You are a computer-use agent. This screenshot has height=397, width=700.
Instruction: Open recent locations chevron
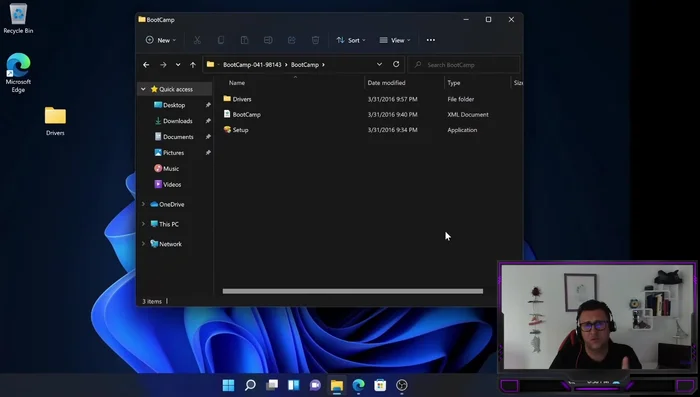click(x=178, y=65)
